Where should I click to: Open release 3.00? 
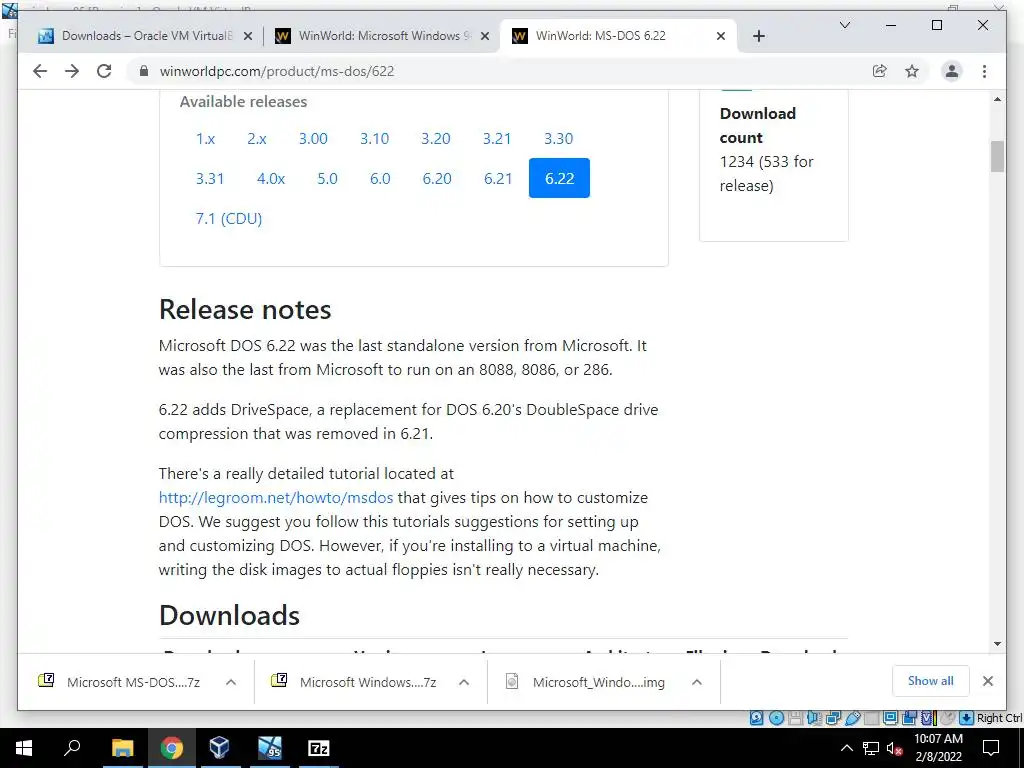(313, 138)
